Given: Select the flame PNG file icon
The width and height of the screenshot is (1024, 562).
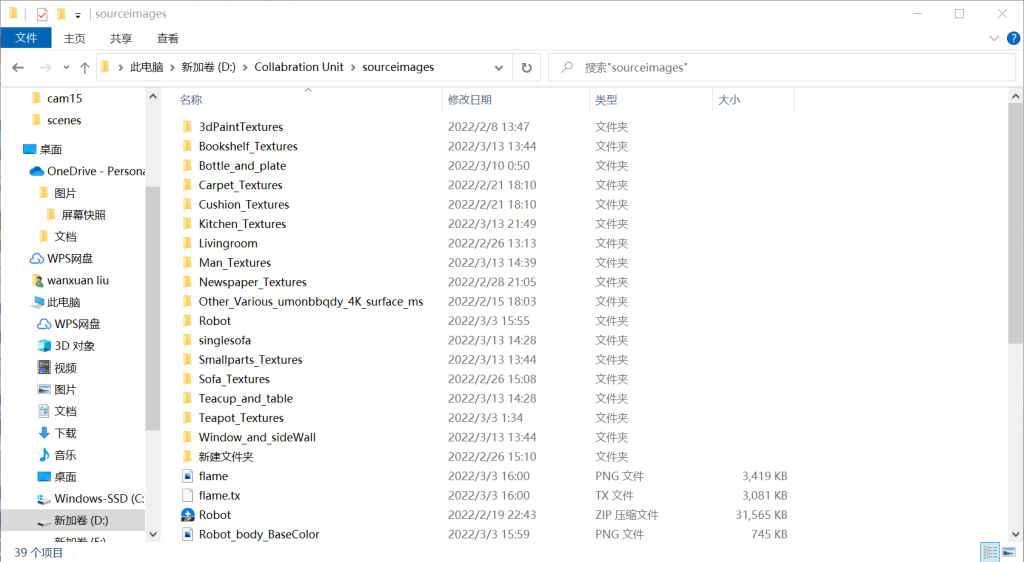Looking at the screenshot, I should [x=187, y=476].
